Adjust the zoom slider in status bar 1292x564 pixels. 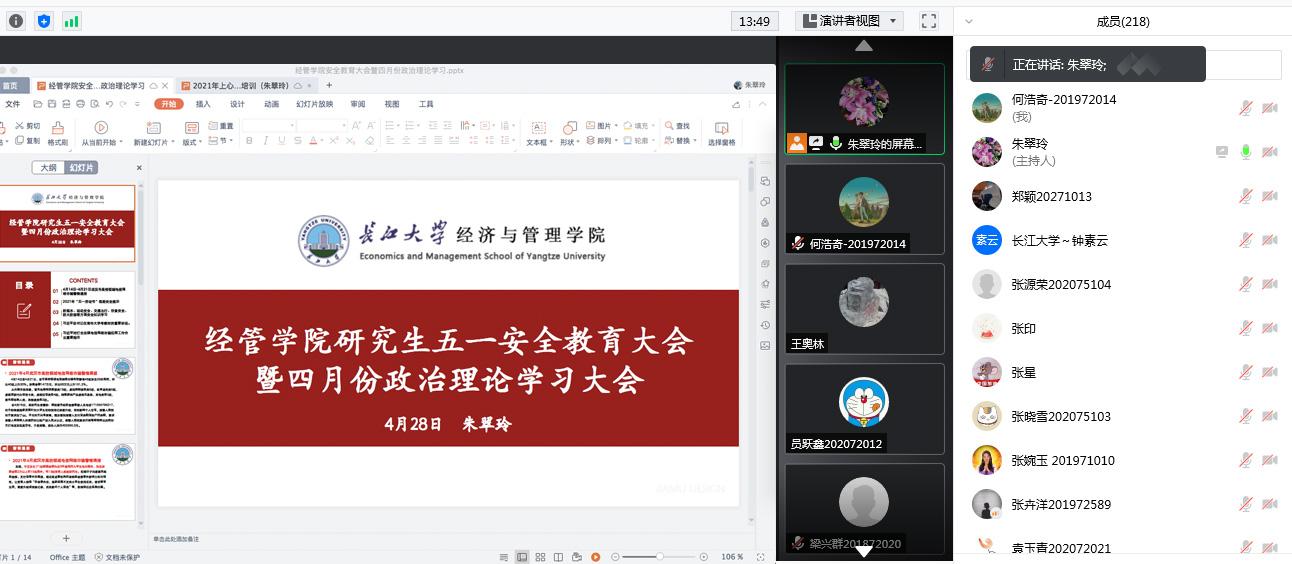[x=659, y=557]
